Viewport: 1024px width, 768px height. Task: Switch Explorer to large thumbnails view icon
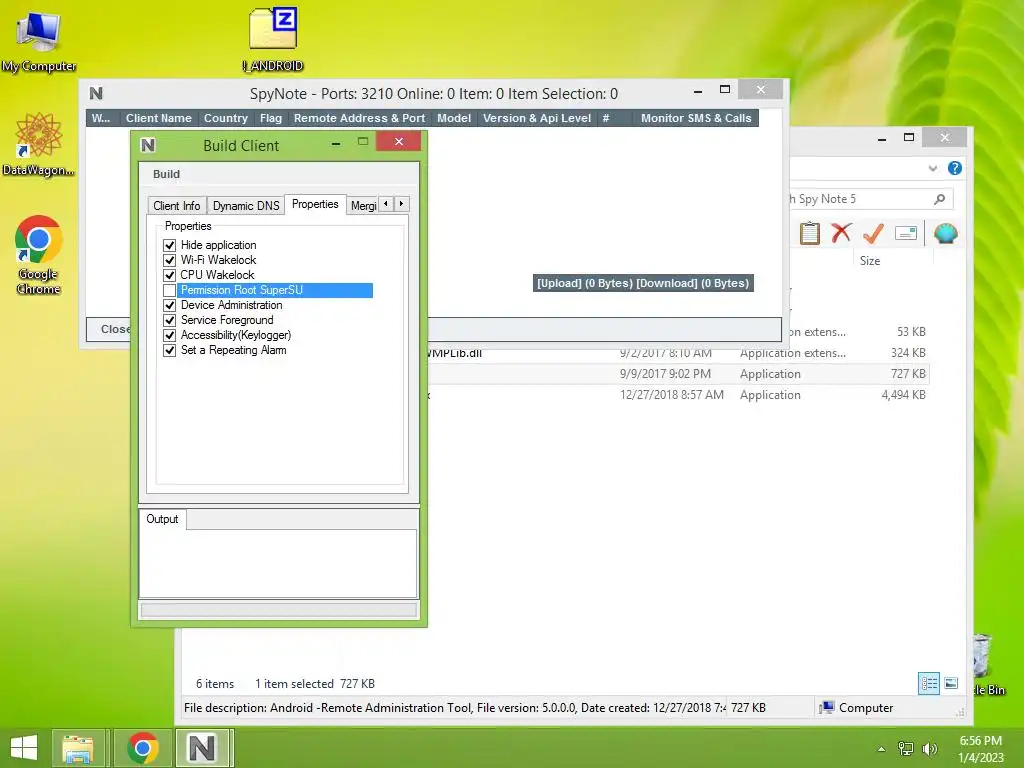(x=952, y=683)
